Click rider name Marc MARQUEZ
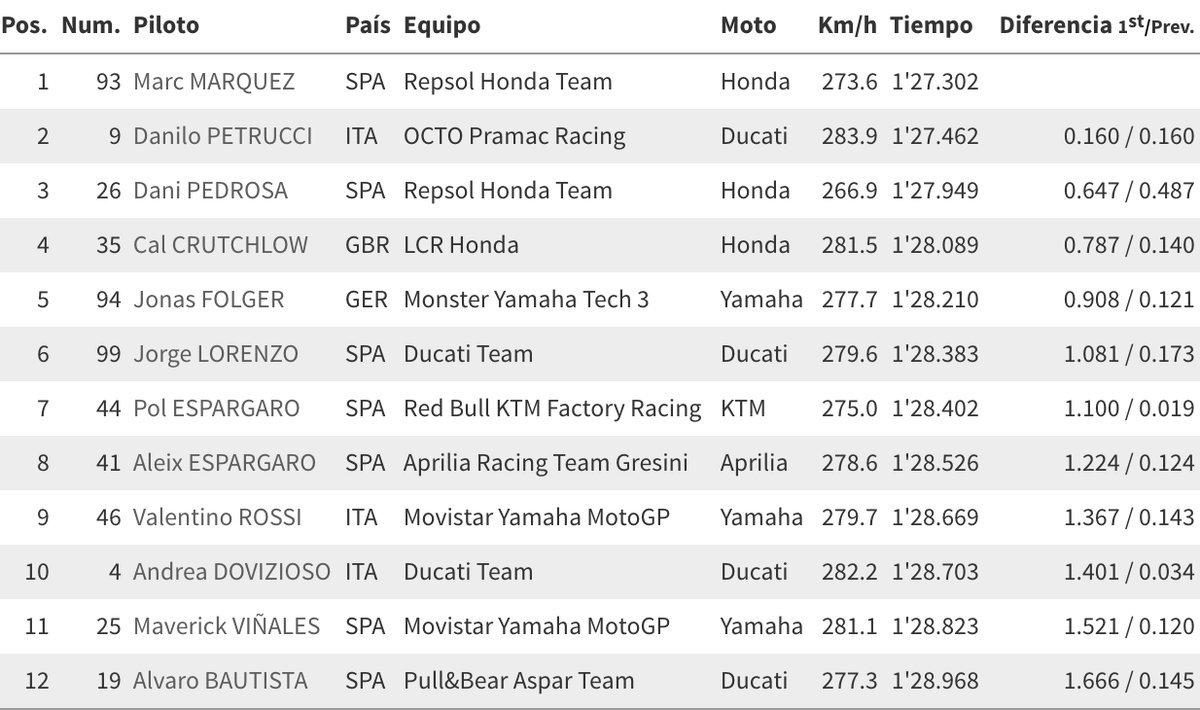Screen dimensions: 1200x710 (x=214, y=82)
